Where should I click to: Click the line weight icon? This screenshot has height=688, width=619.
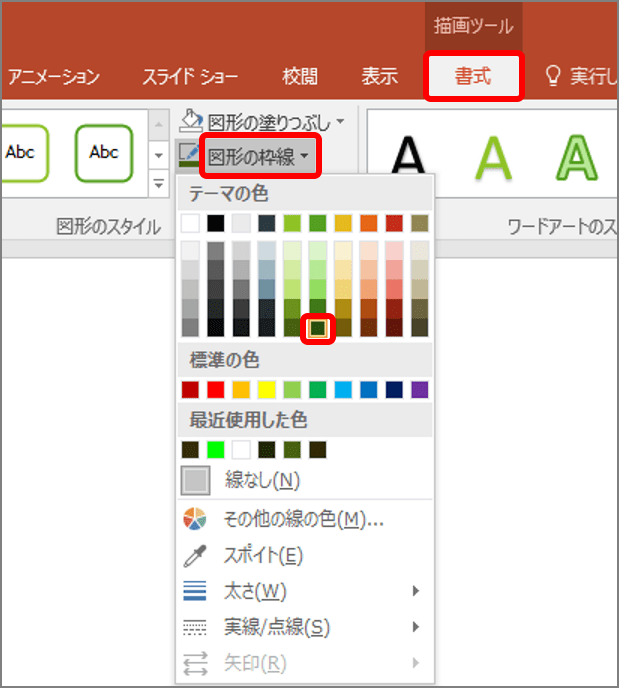pos(195,591)
